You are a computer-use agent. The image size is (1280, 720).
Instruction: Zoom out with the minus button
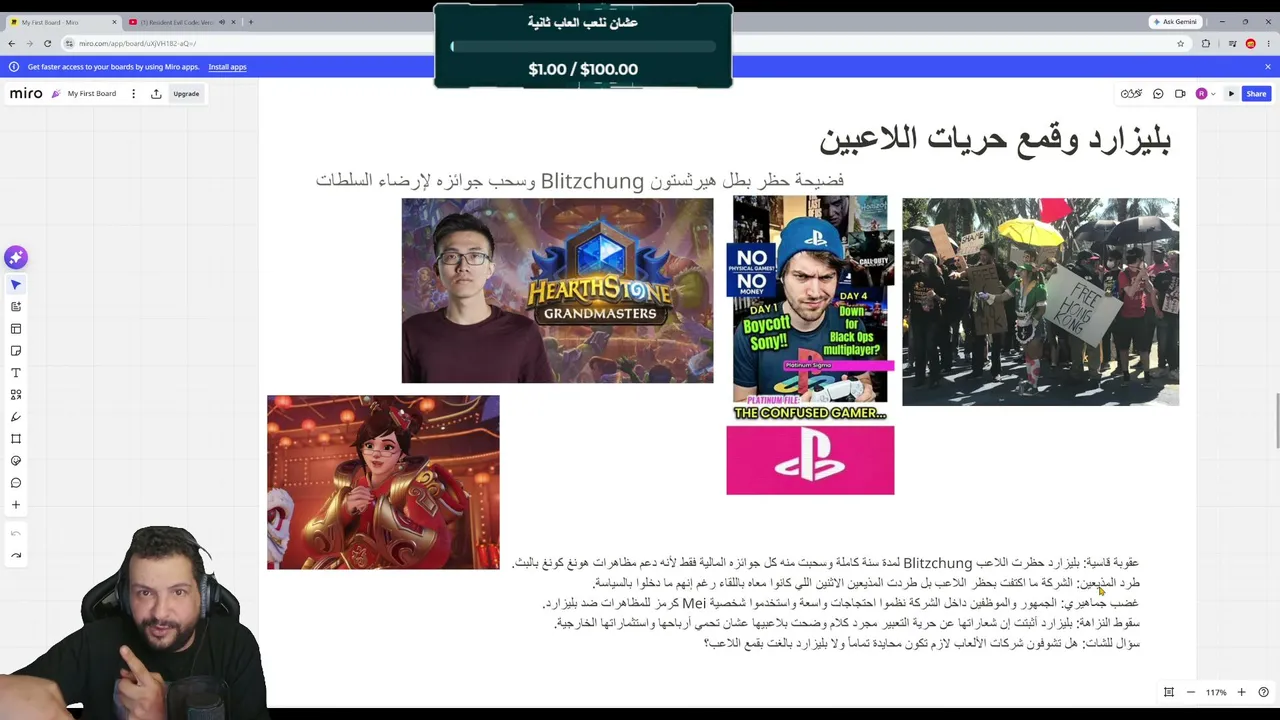[x=1190, y=692]
